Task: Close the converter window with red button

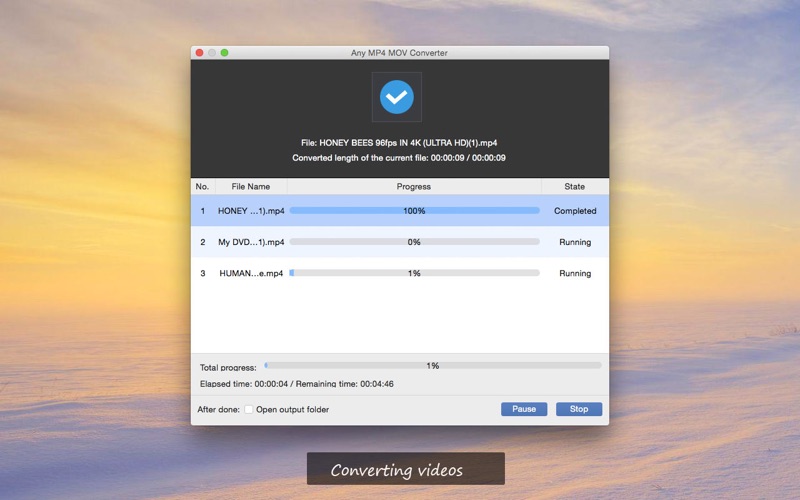Action: pos(199,52)
